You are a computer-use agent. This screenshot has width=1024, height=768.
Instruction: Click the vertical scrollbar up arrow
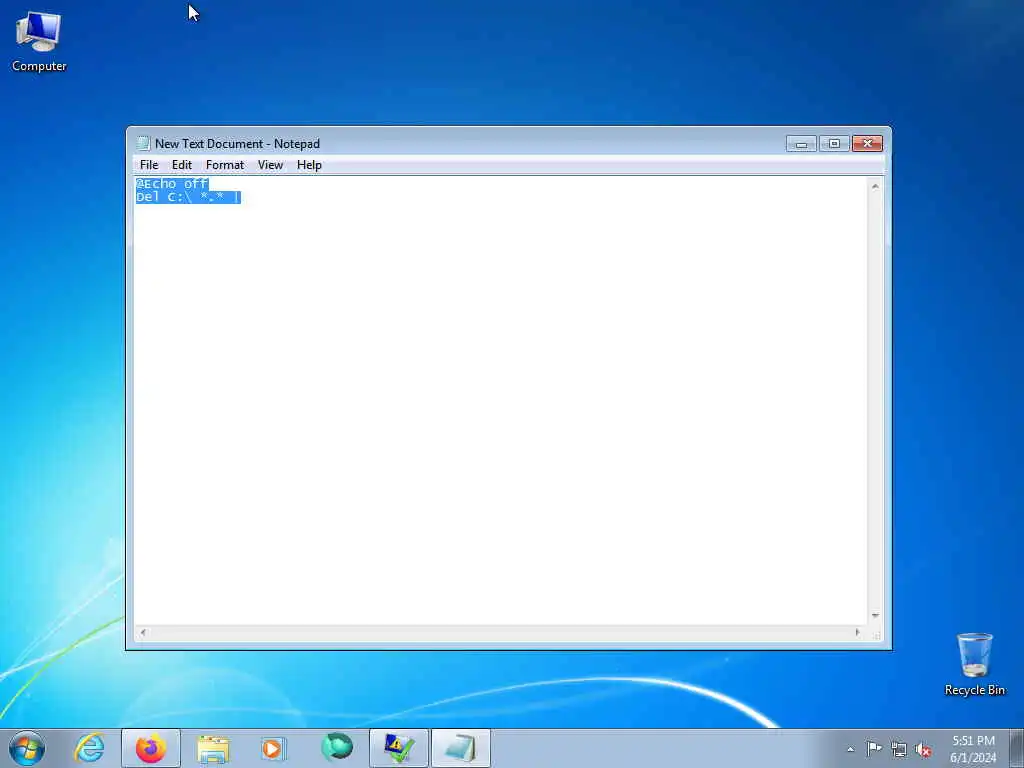(x=875, y=187)
